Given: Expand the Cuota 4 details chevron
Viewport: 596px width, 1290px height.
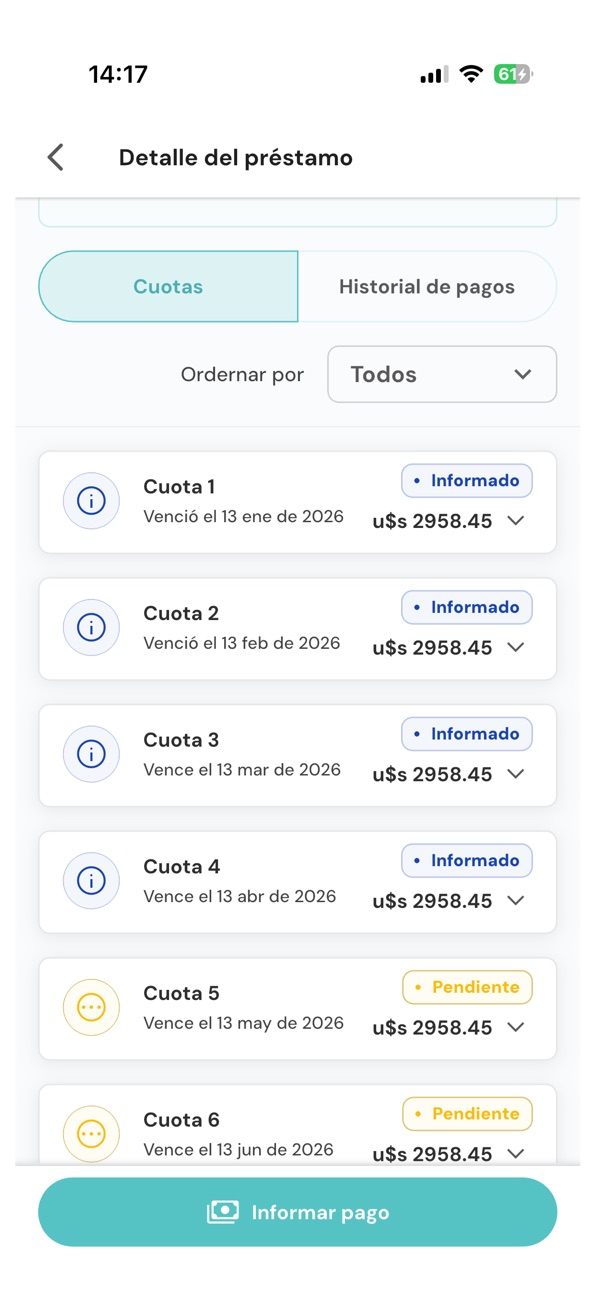Looking at the screenshot, I should coord(516,901).
